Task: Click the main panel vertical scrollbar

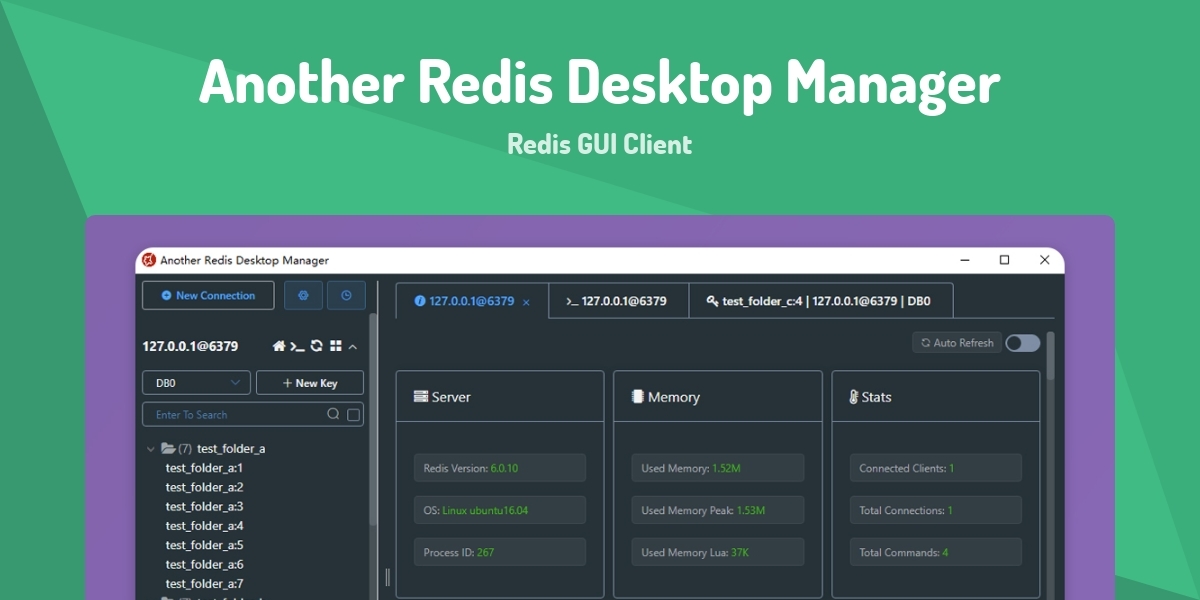Action: coord(1050,355)
